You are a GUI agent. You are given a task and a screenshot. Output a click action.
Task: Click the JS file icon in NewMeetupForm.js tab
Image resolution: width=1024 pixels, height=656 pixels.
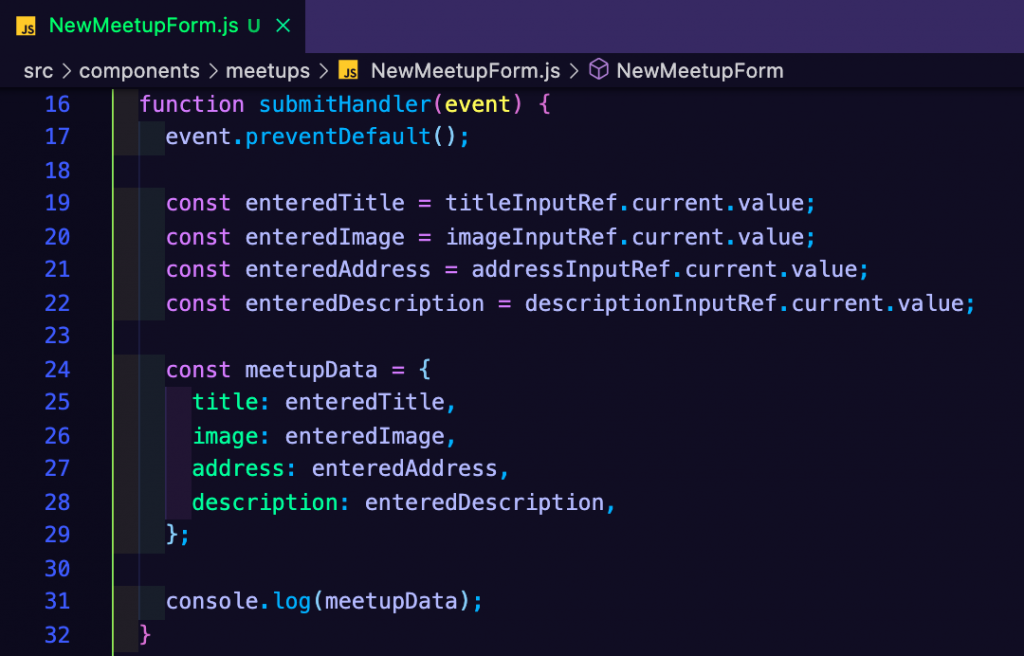point(26,26)
